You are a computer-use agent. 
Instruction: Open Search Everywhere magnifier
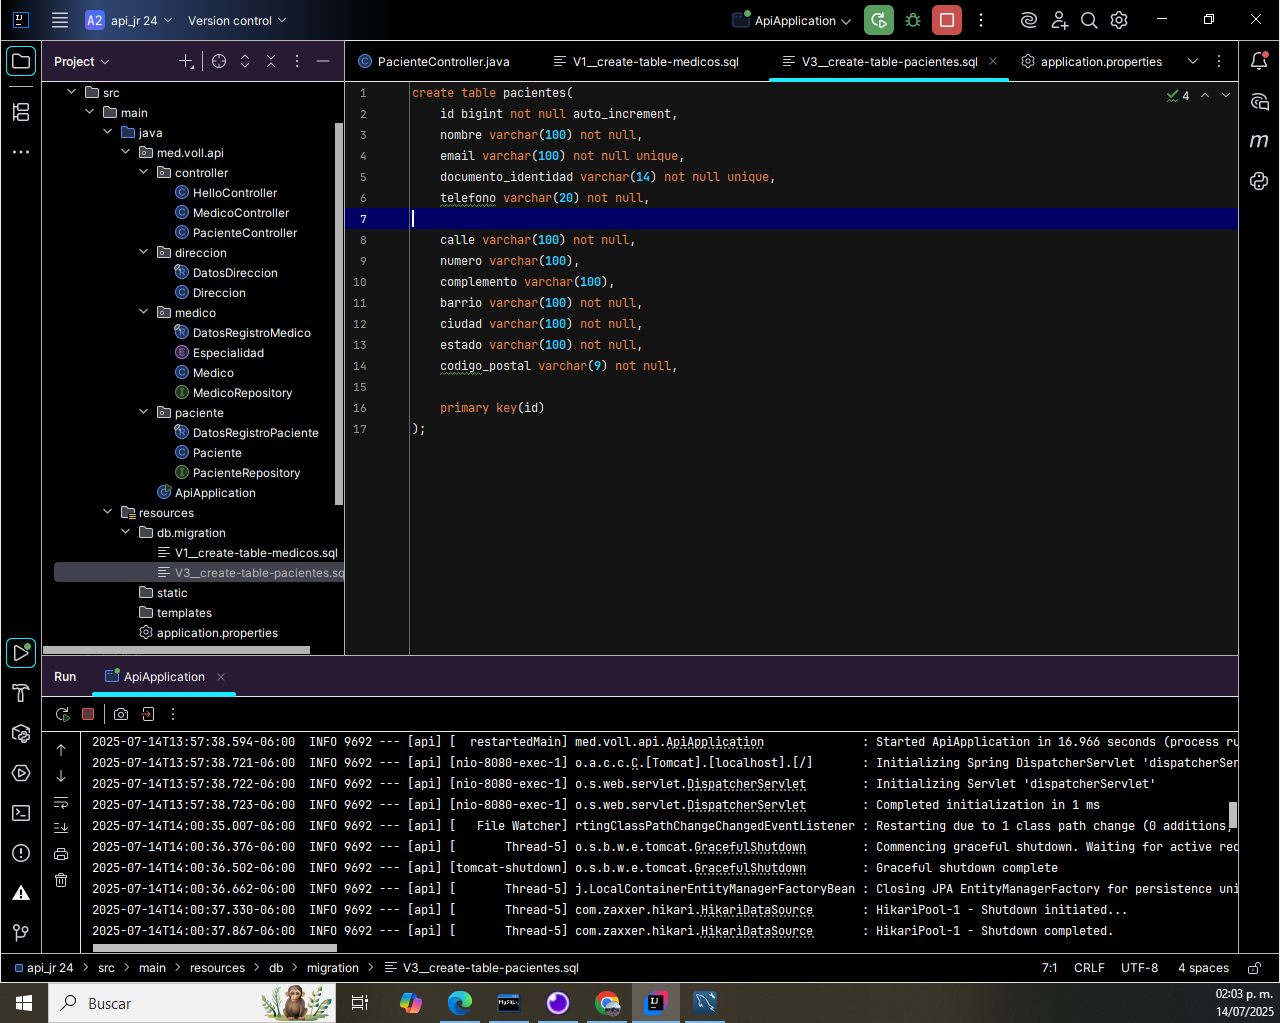point(1089,20)
